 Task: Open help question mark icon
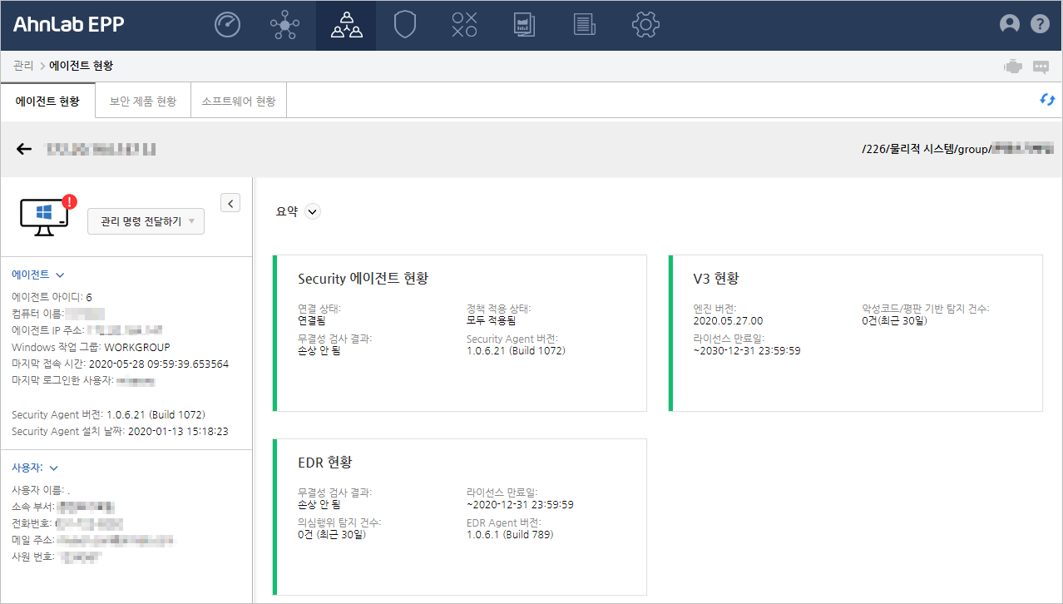[x=1039, y=25]
